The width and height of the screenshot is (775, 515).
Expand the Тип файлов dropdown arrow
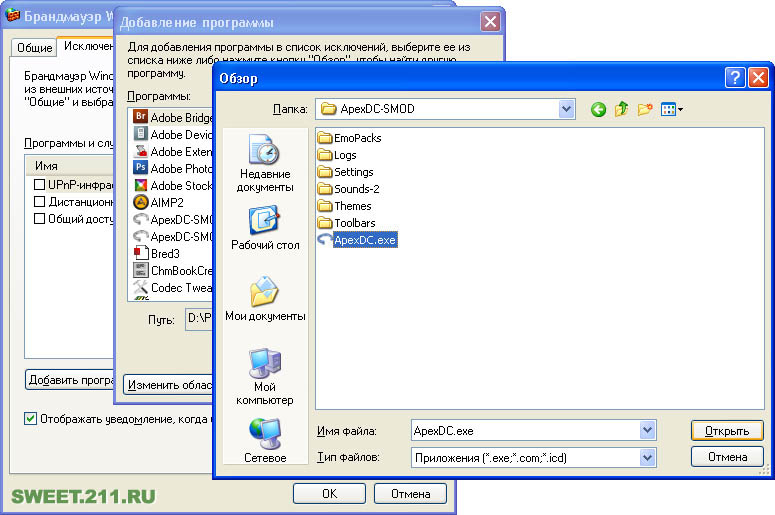click(x=647, y=458)
